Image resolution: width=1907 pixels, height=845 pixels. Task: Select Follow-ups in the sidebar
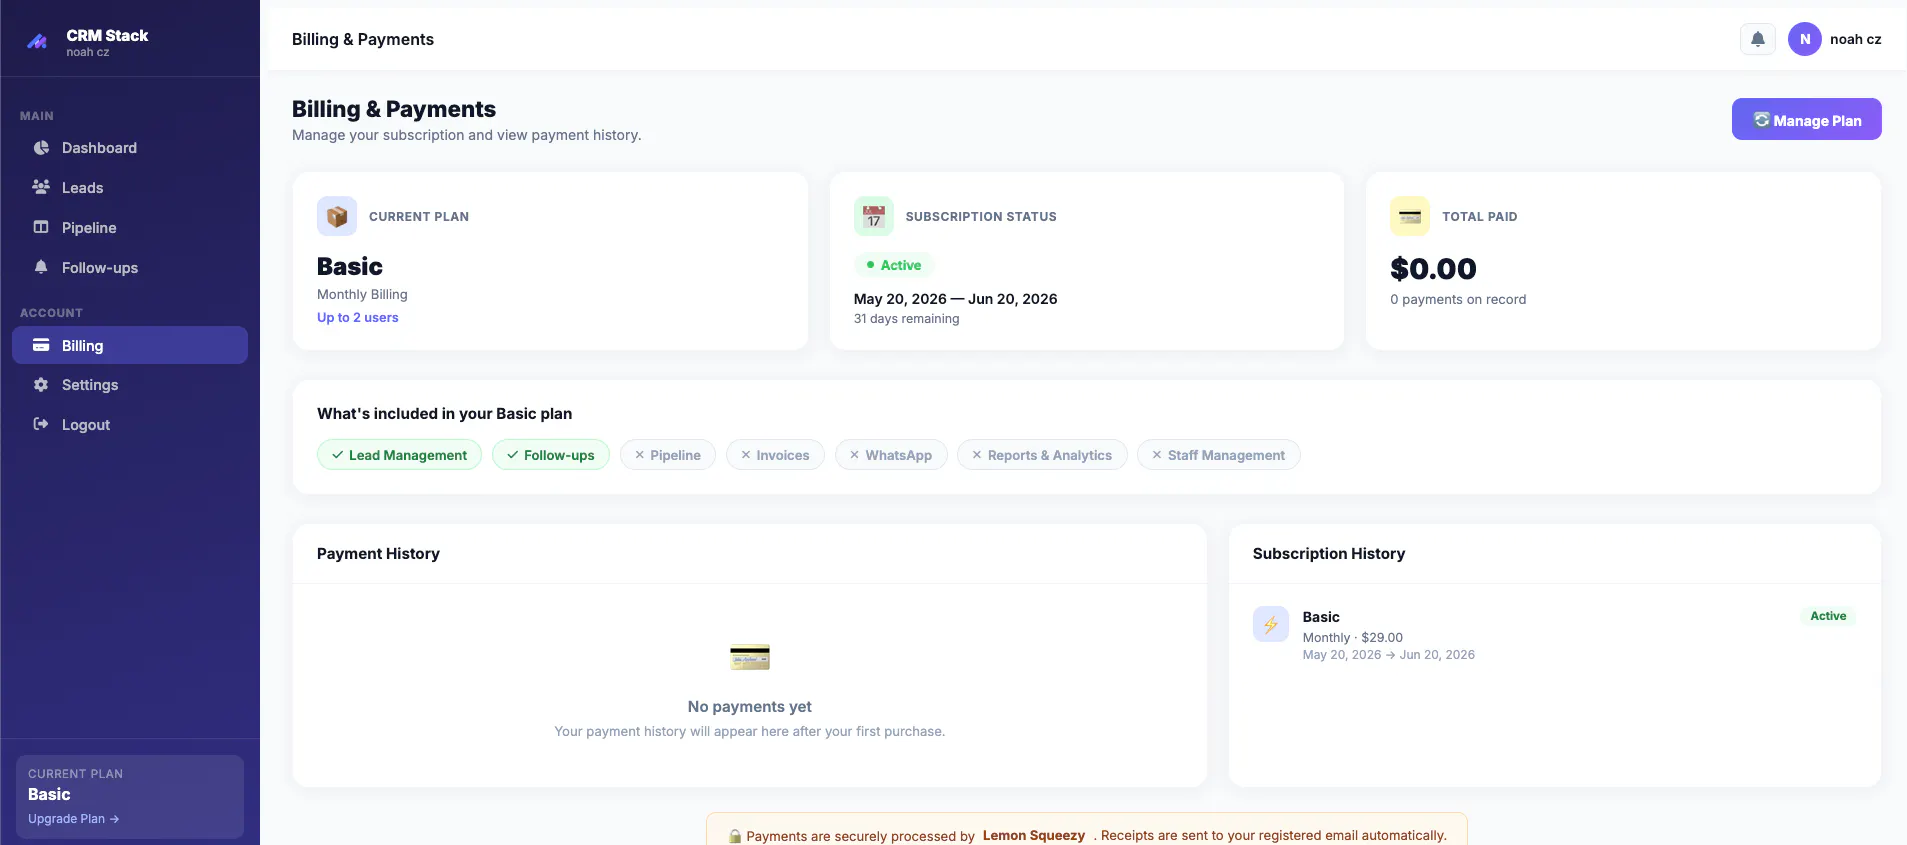pos(130,267)
